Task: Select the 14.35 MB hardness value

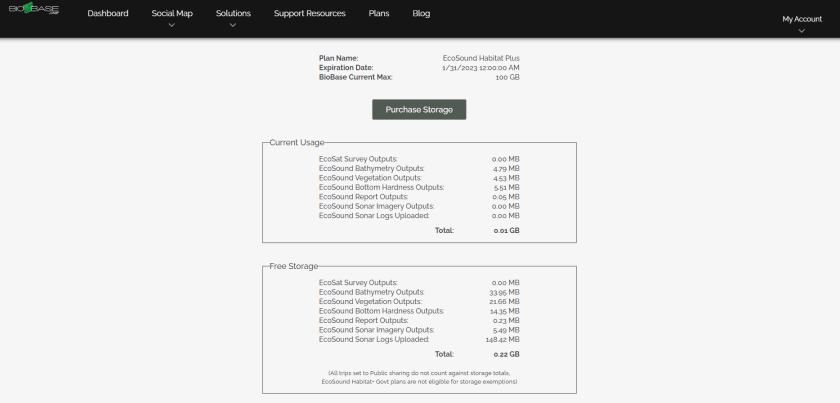Action: [x=505, y=311]
